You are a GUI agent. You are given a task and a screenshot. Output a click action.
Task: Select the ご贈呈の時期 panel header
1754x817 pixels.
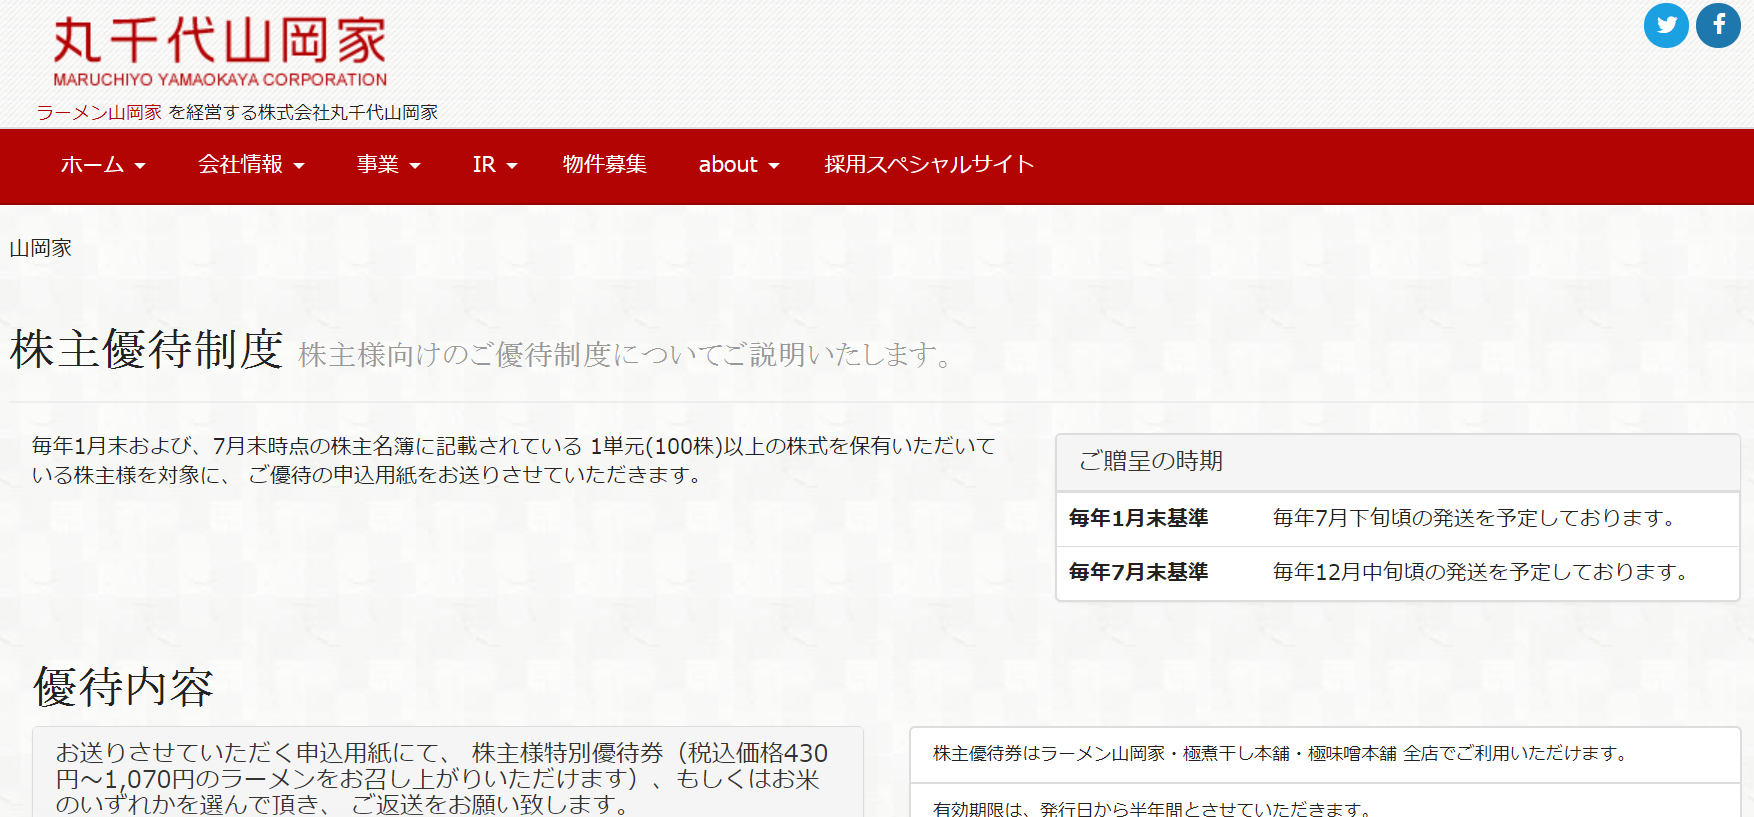(1398, 462)
